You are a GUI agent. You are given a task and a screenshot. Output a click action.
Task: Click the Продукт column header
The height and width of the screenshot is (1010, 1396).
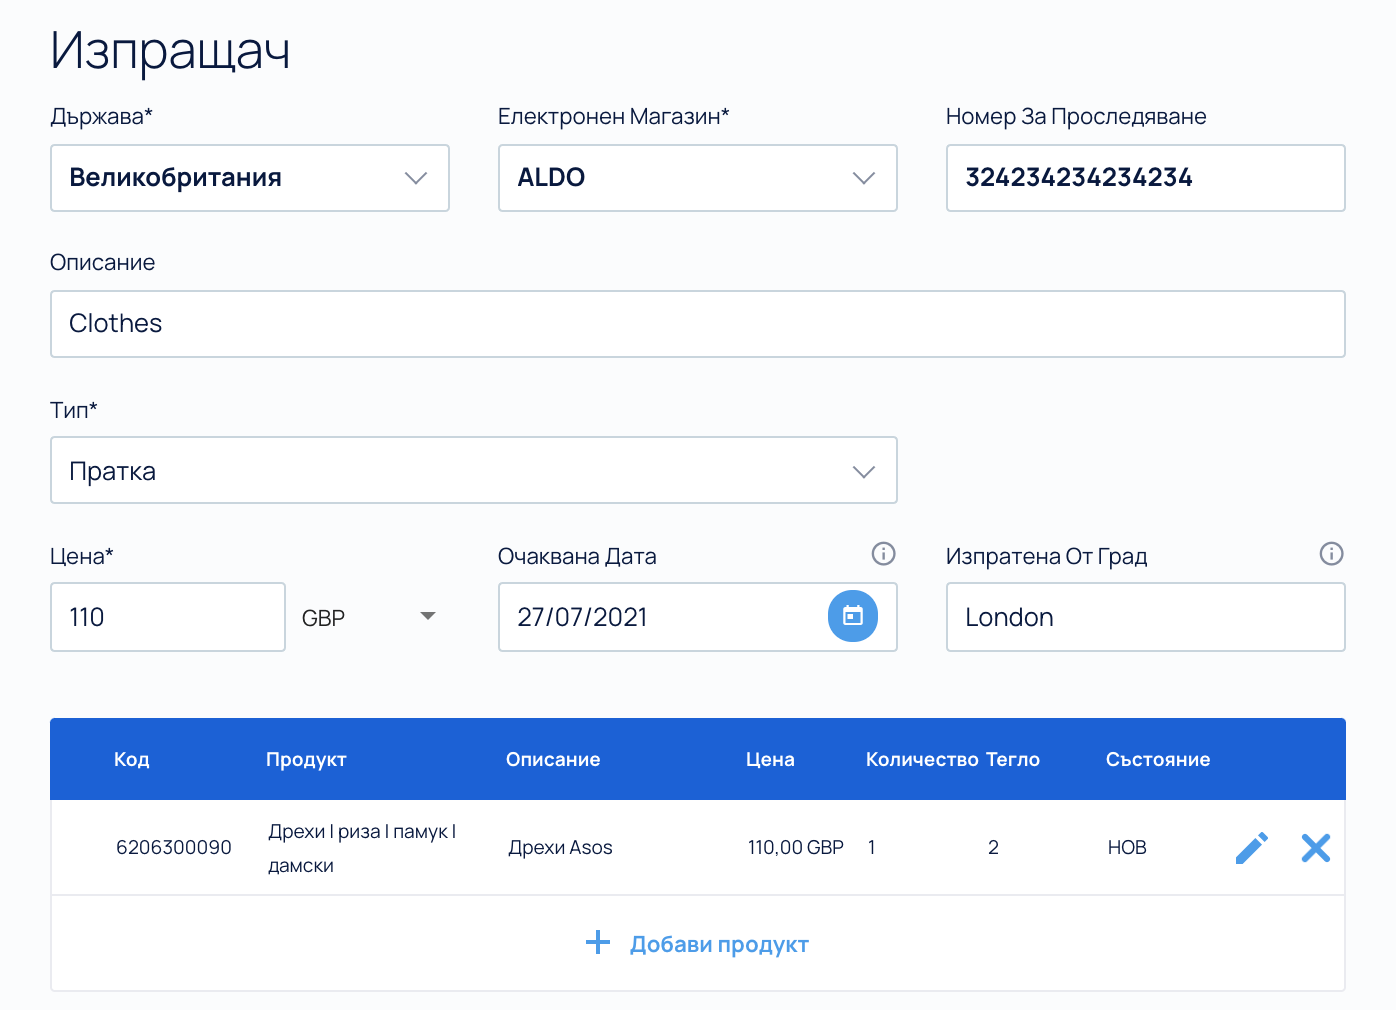(x=306, y=759)
